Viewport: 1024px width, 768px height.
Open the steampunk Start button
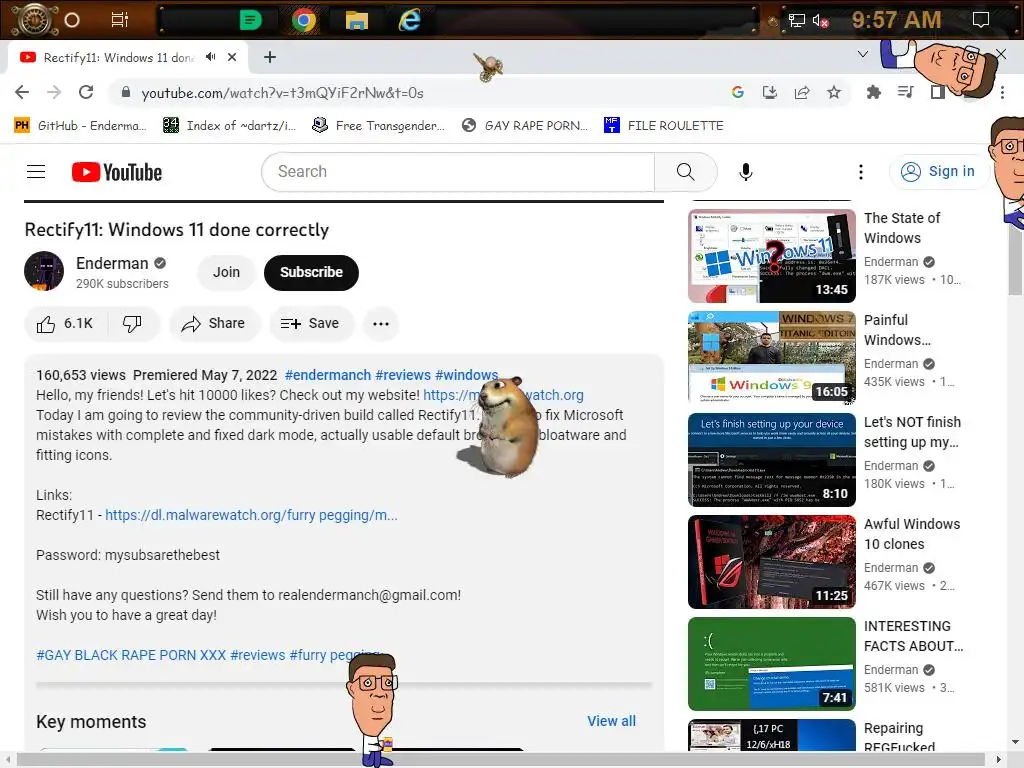pyautogui.click(x=33, y=20)
